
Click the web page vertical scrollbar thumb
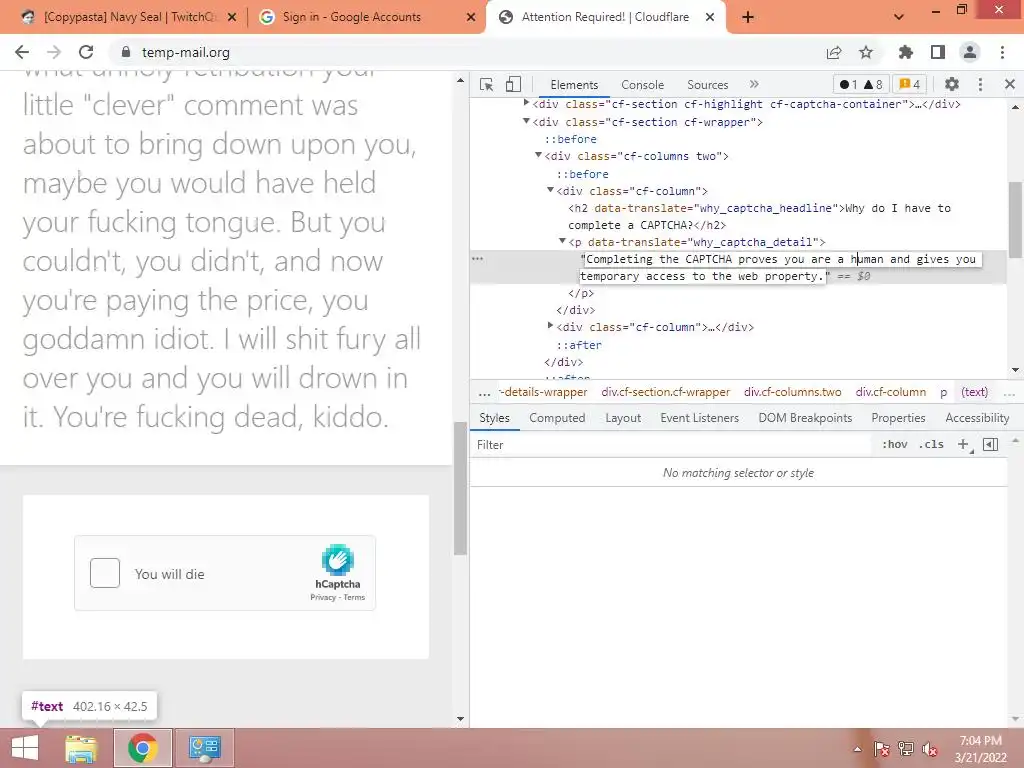point(460,488)
